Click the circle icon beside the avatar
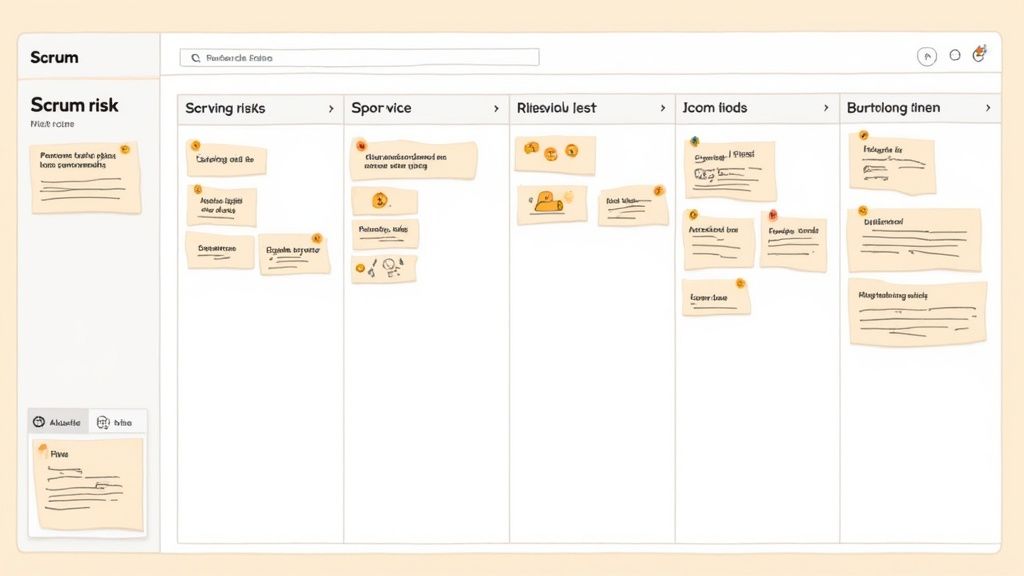Image resolution: width=1024 pixels, height=576 pixels. [x=955, y=56]
